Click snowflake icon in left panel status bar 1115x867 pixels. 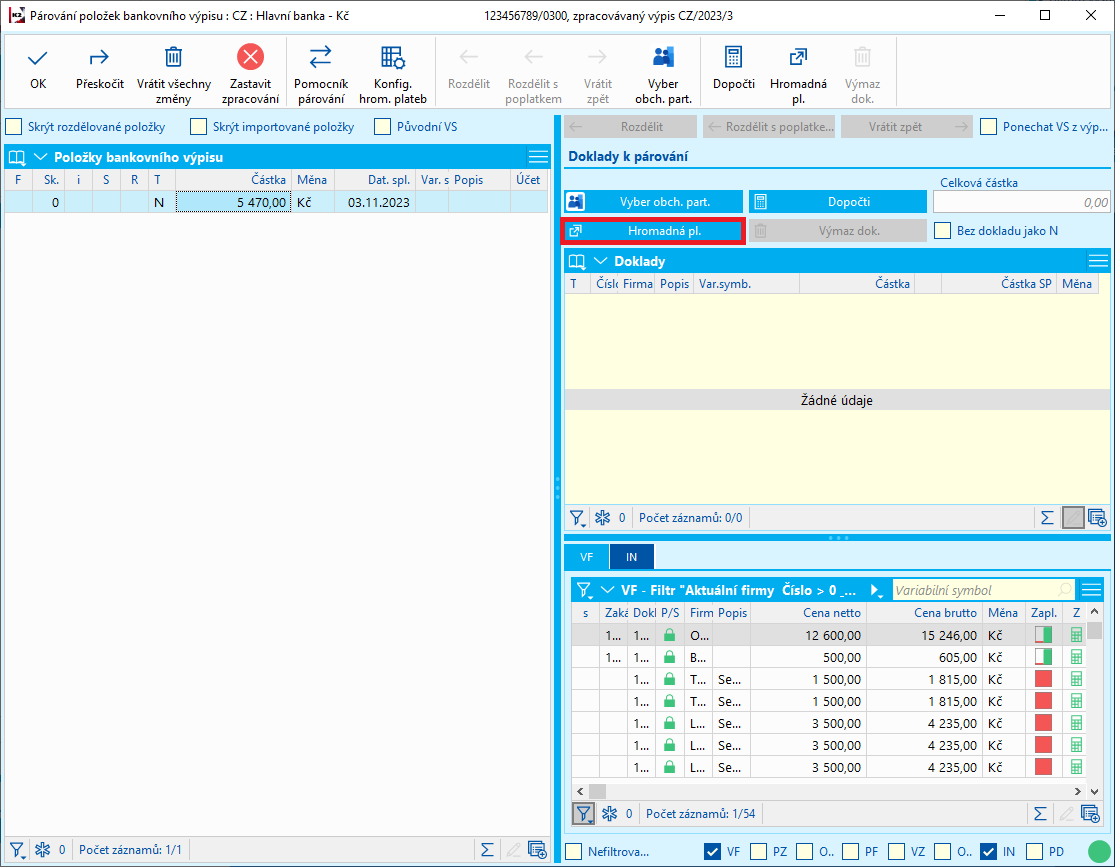(x=43, y=849)
